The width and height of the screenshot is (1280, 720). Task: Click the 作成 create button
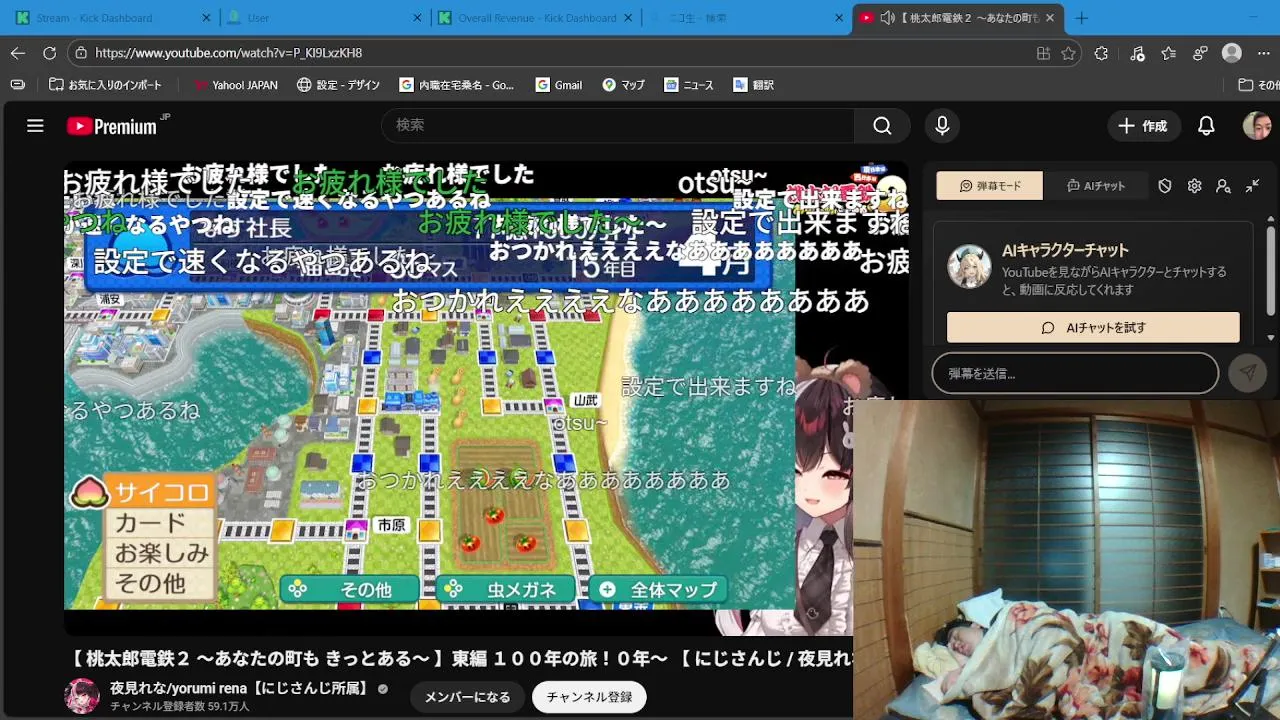[x=1143, y=126]
